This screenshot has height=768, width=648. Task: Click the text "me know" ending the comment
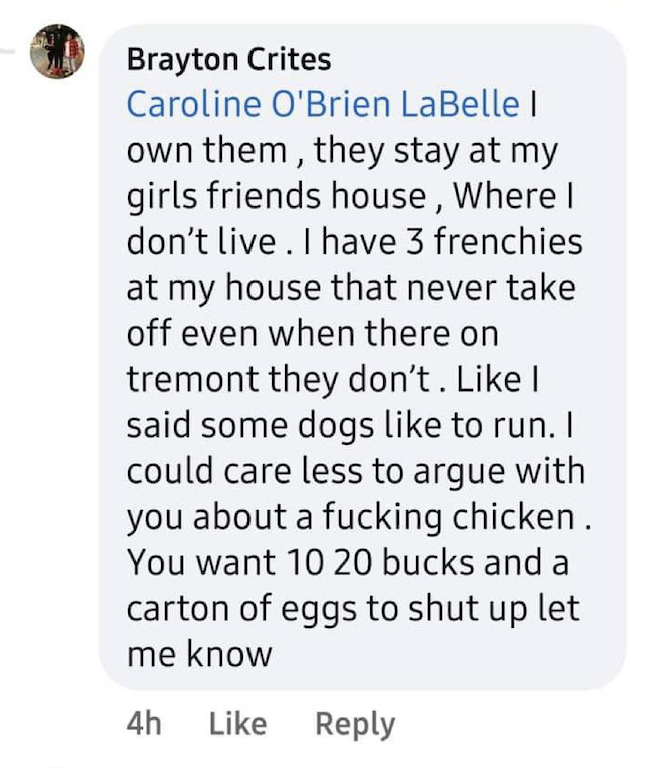199,654
